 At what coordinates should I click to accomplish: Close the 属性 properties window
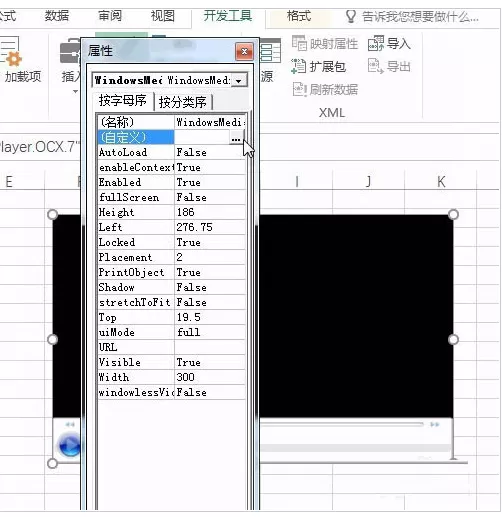pos(244,52)
